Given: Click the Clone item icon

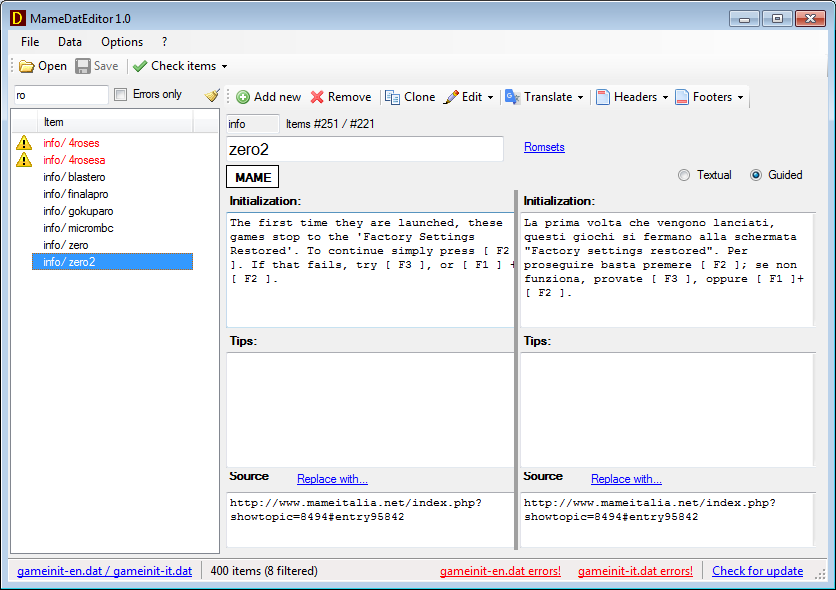Looking at the screenshot, I should point(392,97).
